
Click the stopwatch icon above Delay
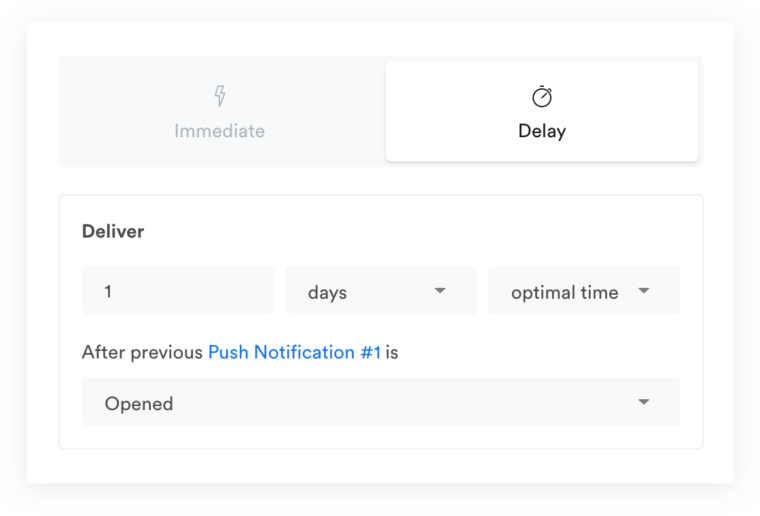coord(542,96)
